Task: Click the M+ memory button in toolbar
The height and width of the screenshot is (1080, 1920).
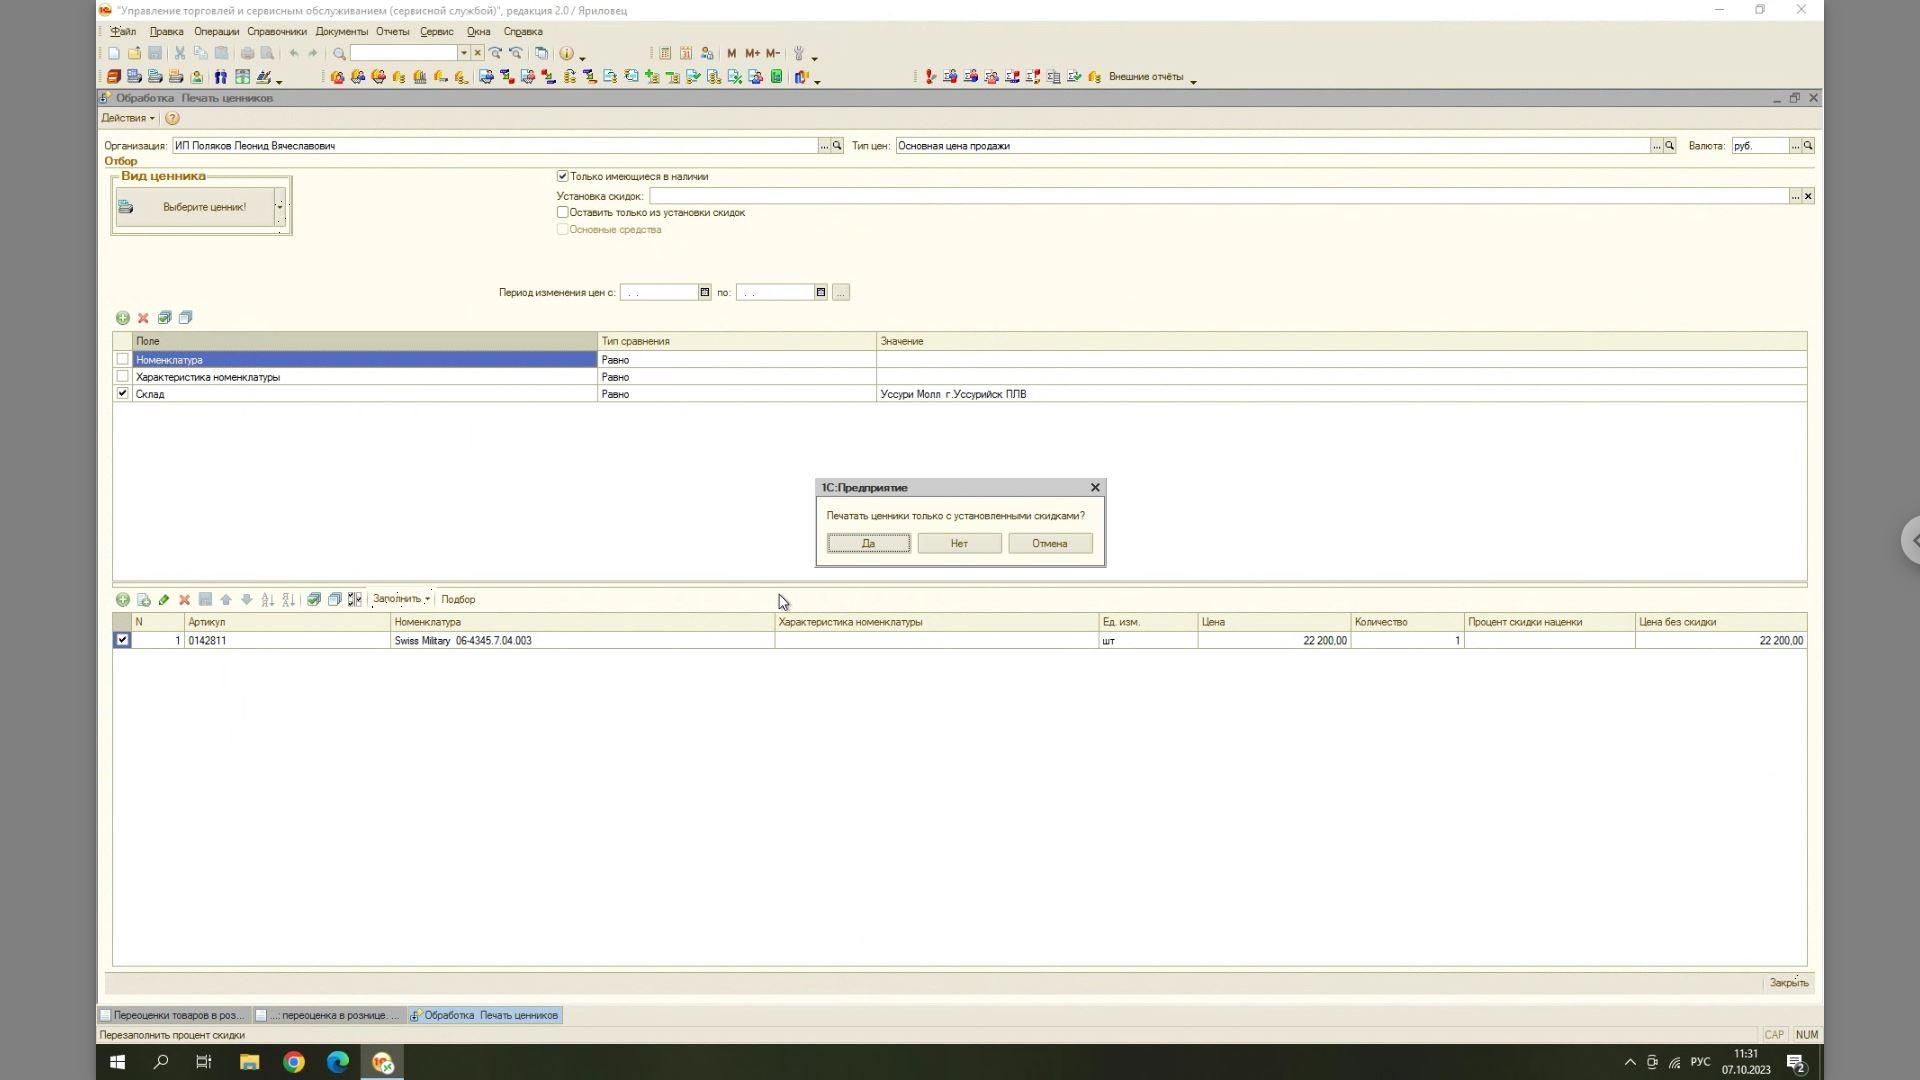Action: click(x=752, y=54)
